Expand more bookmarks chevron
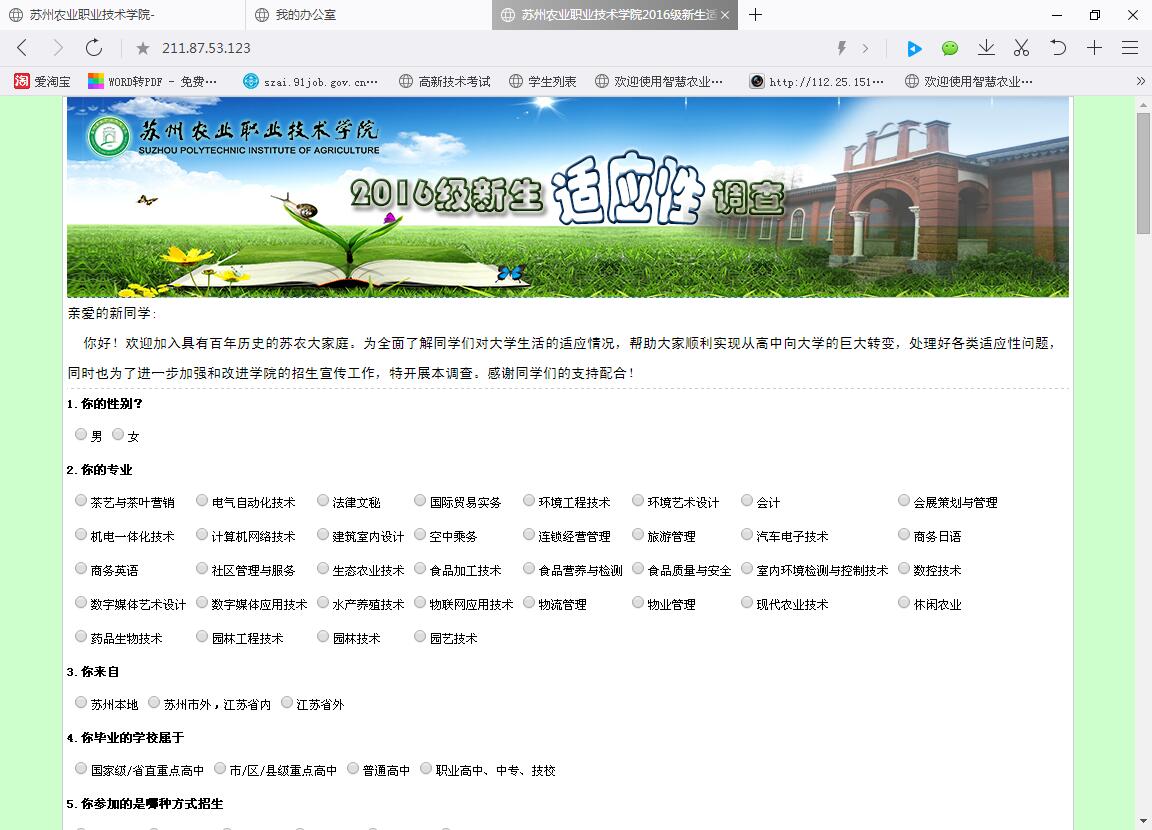This screenshot has width=1152, height=830. [x=1140, y=82]
